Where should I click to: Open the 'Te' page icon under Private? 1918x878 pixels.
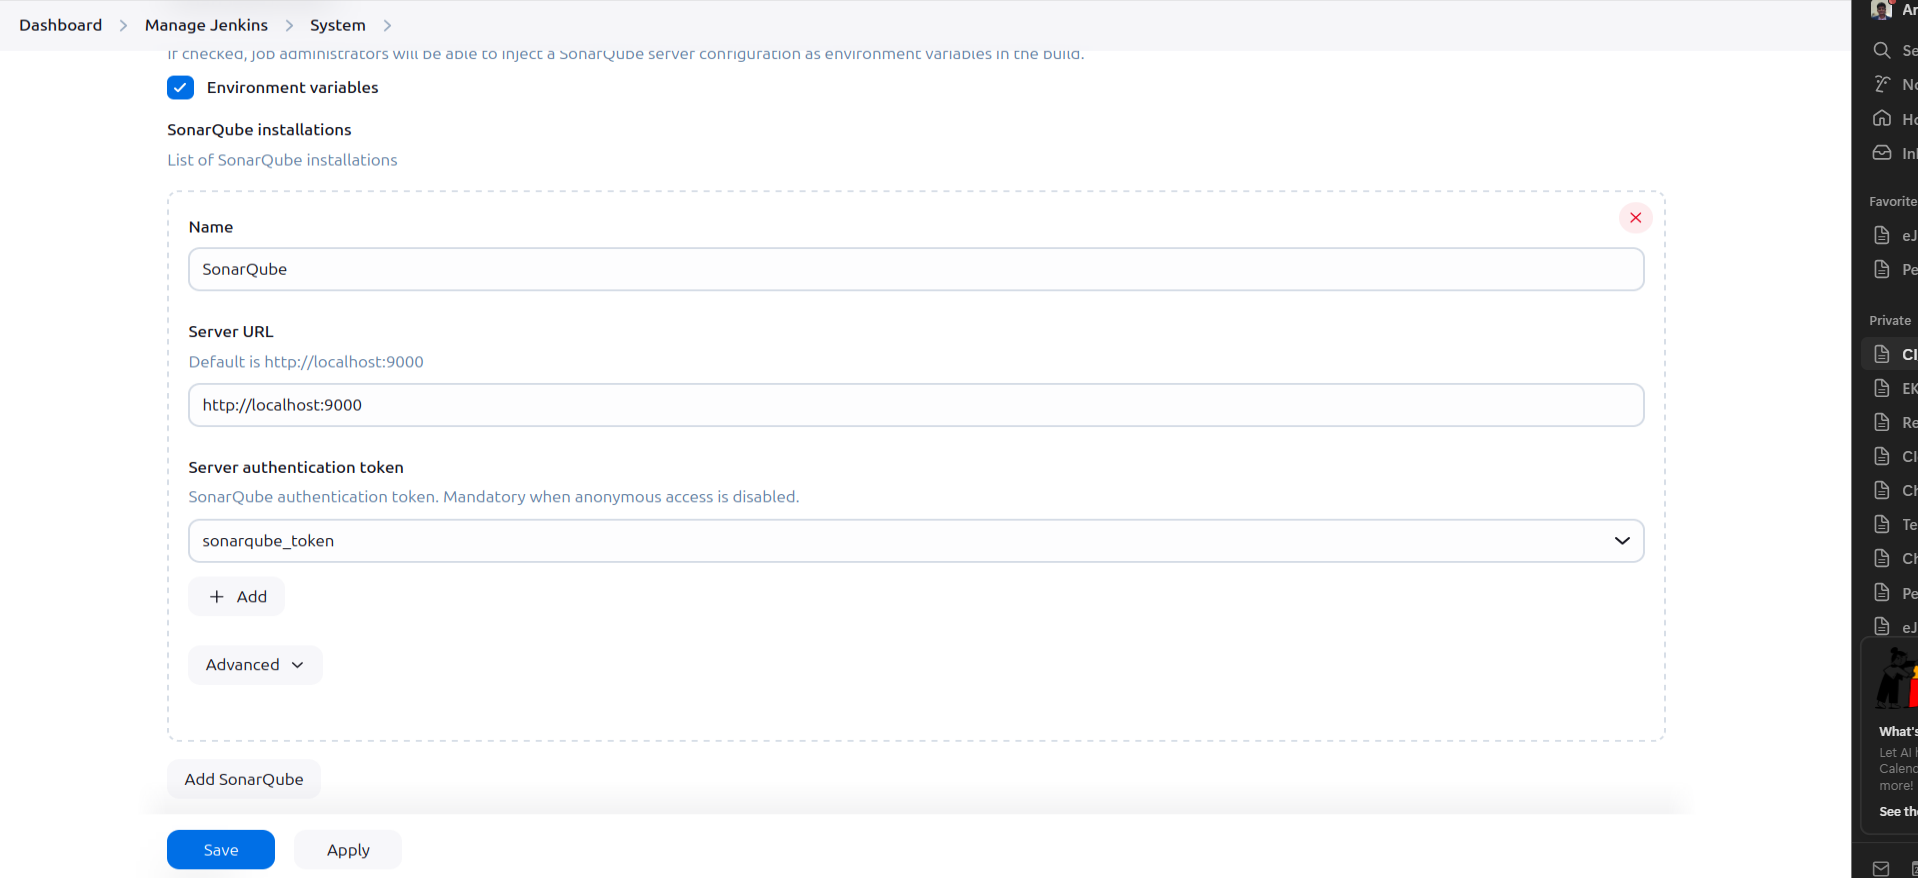(1882, 524)
